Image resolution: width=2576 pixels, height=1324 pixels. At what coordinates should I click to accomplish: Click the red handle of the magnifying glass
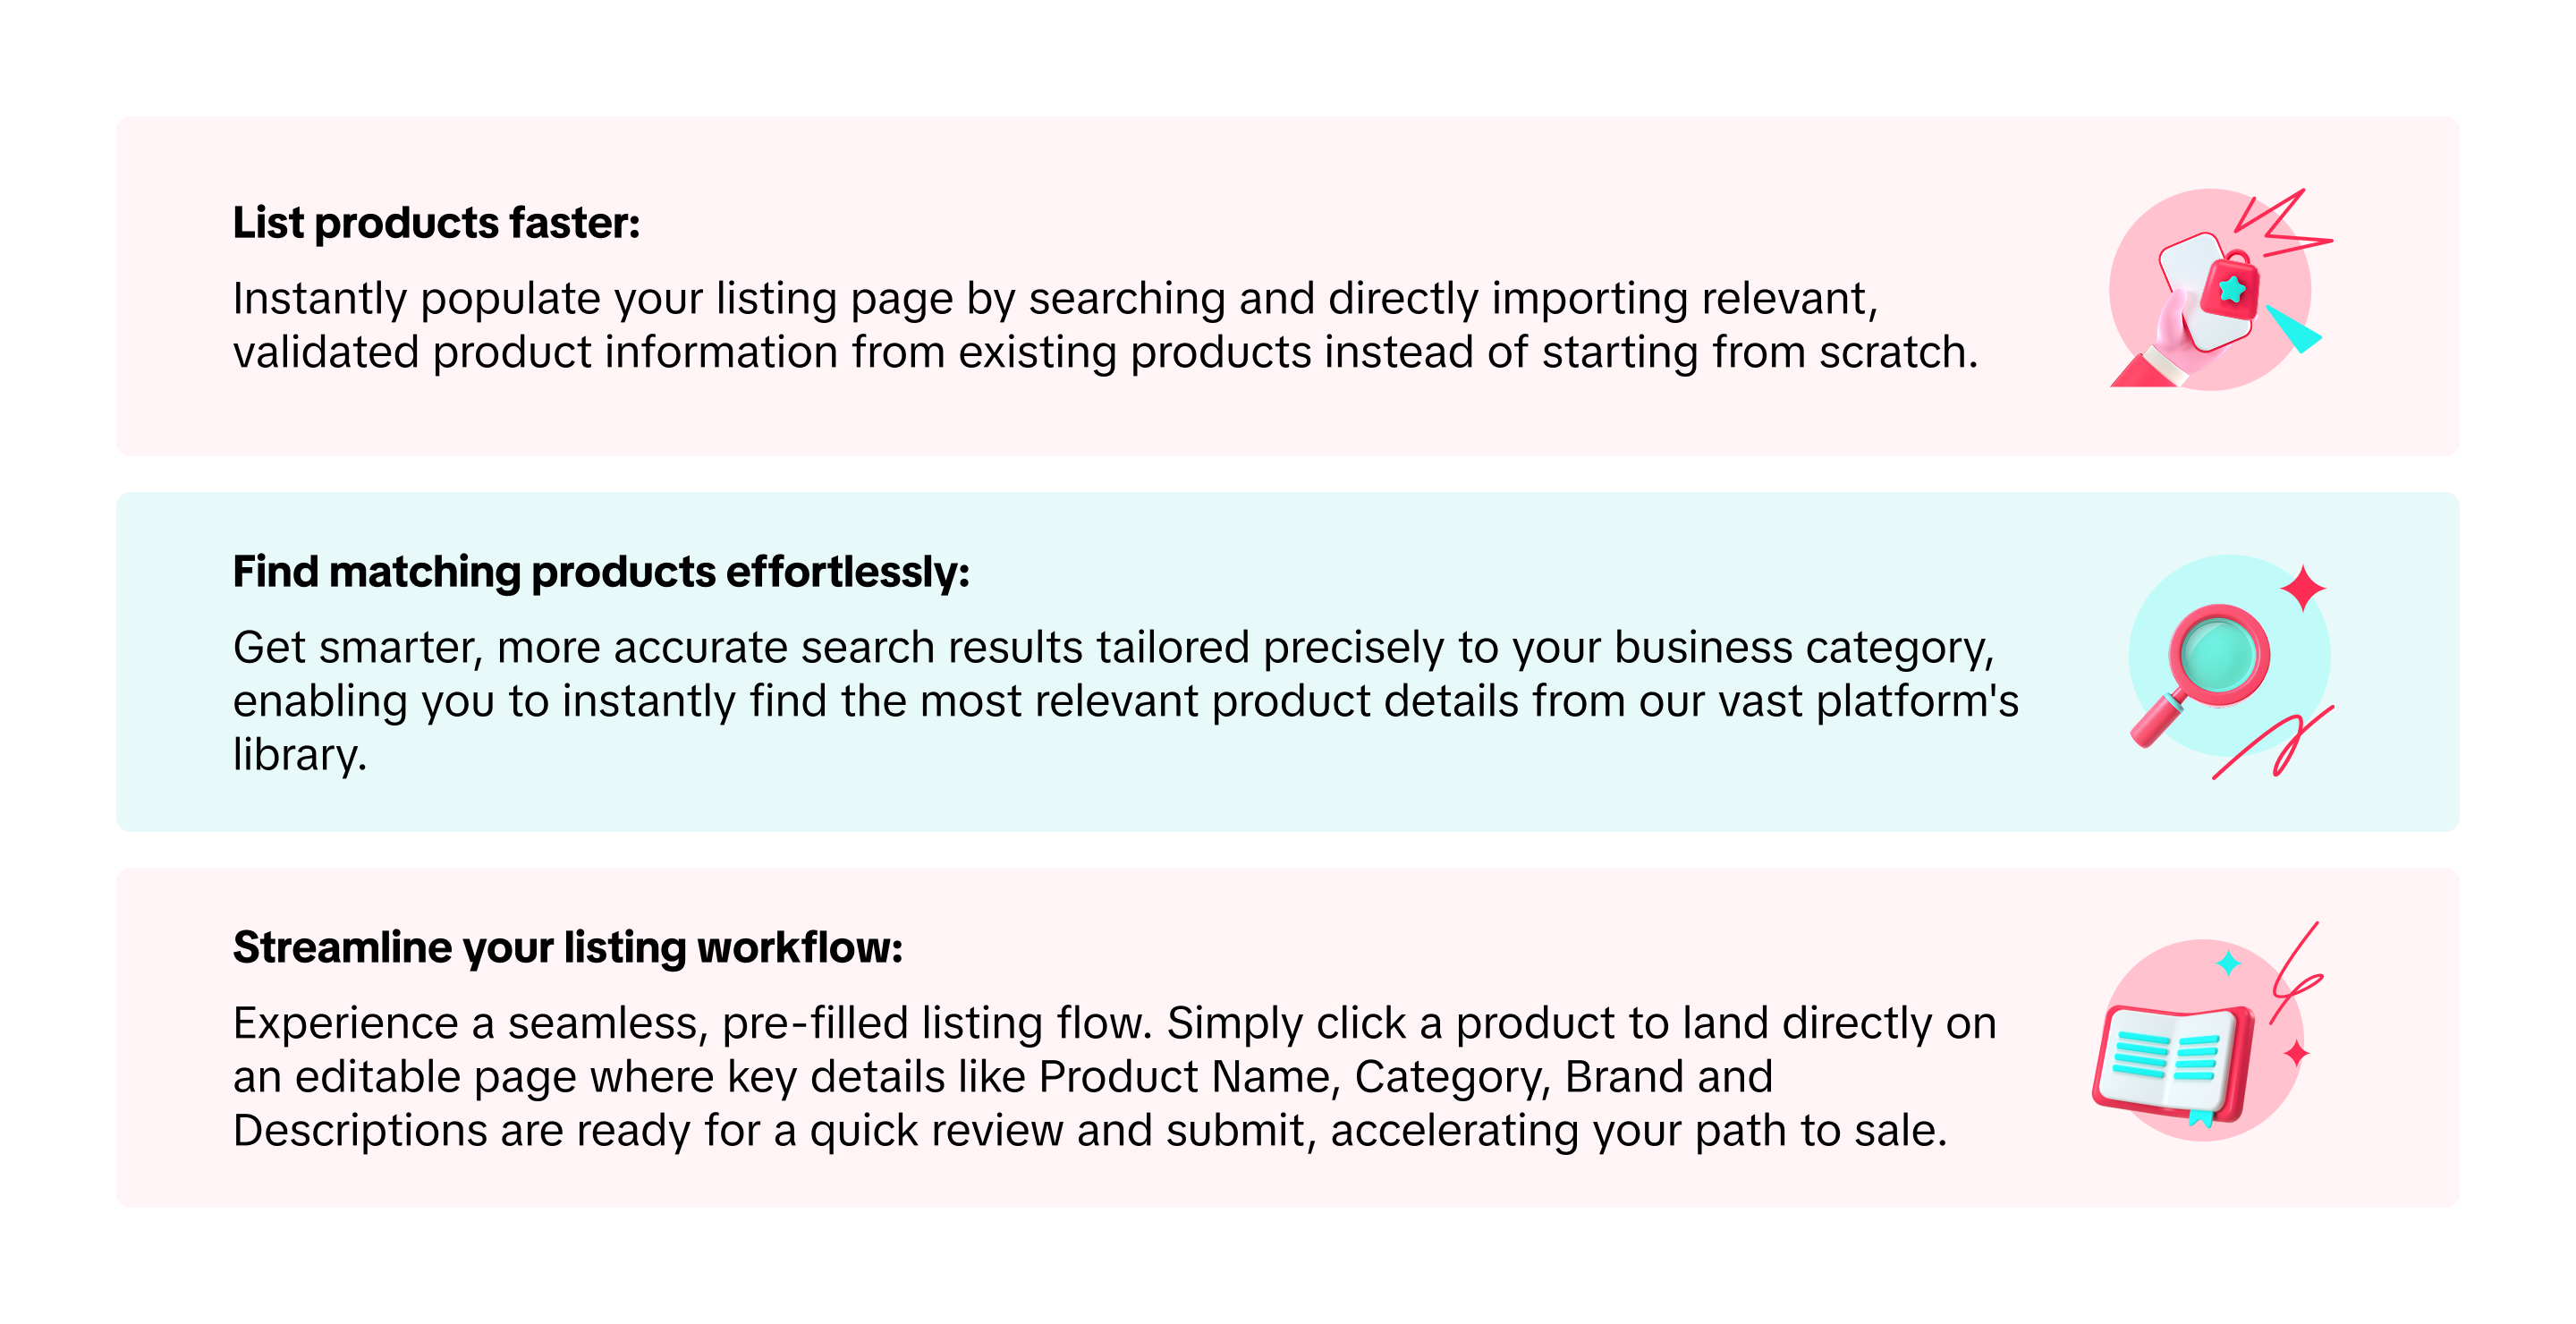2158,722
